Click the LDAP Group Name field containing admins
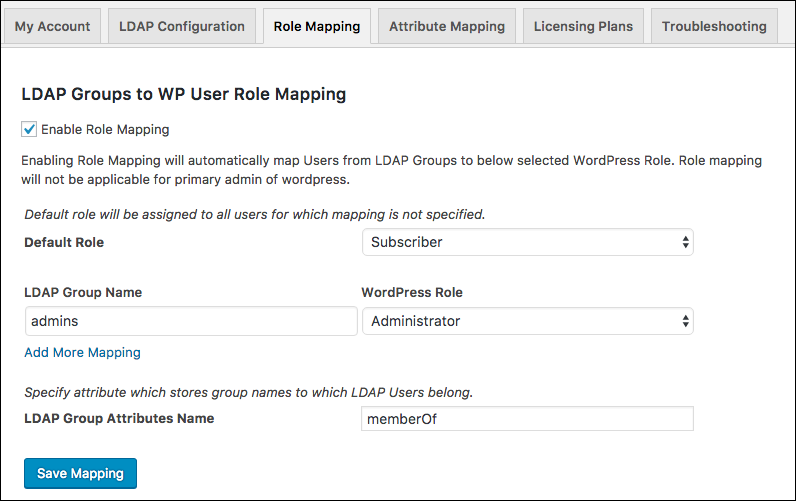 190,321
